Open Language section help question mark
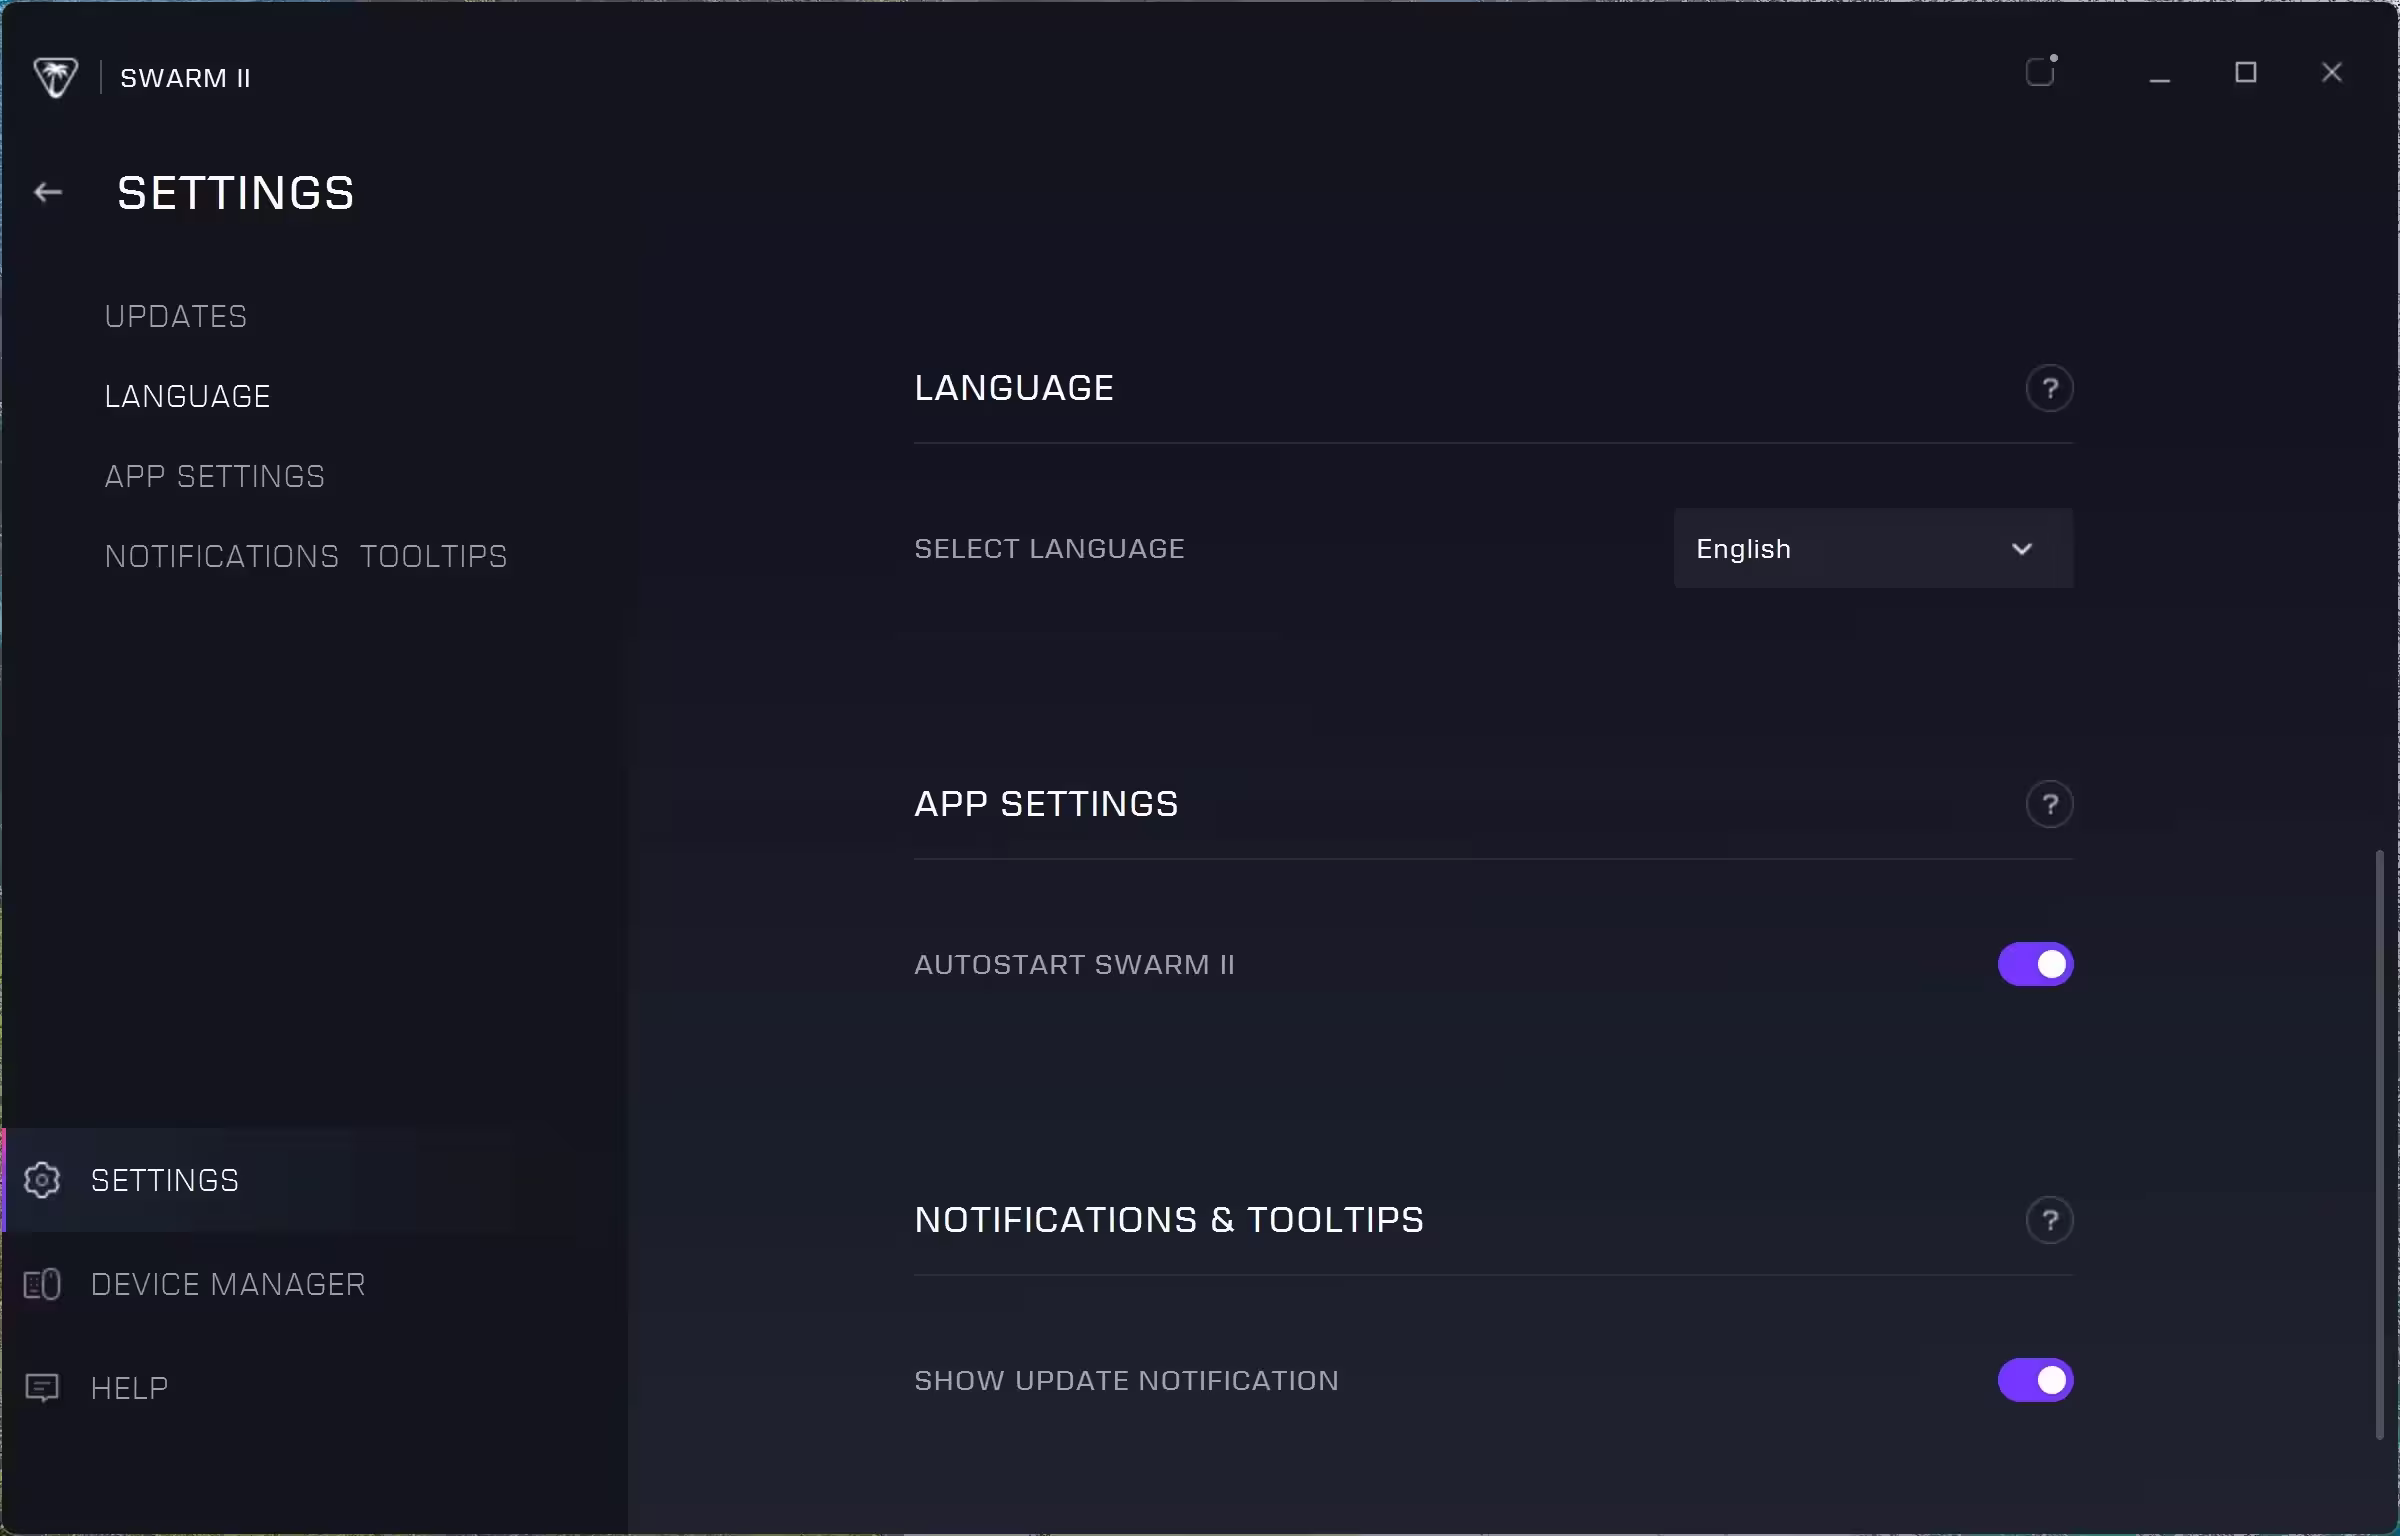This screenshot has height=1536, width=2400. click(x=2049, y=388)
